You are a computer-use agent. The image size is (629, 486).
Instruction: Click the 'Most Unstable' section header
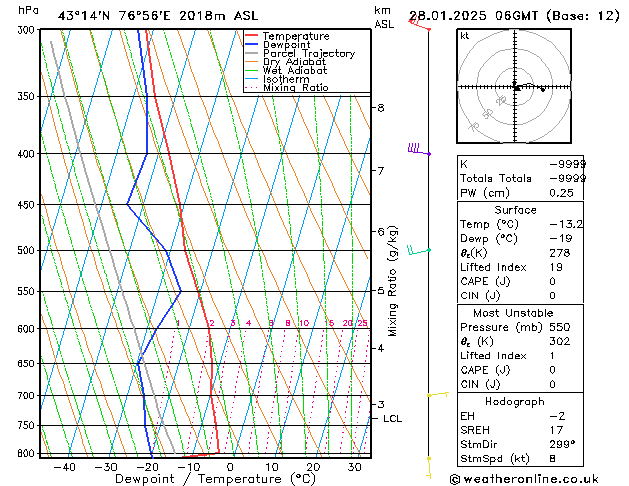point(513,313)
